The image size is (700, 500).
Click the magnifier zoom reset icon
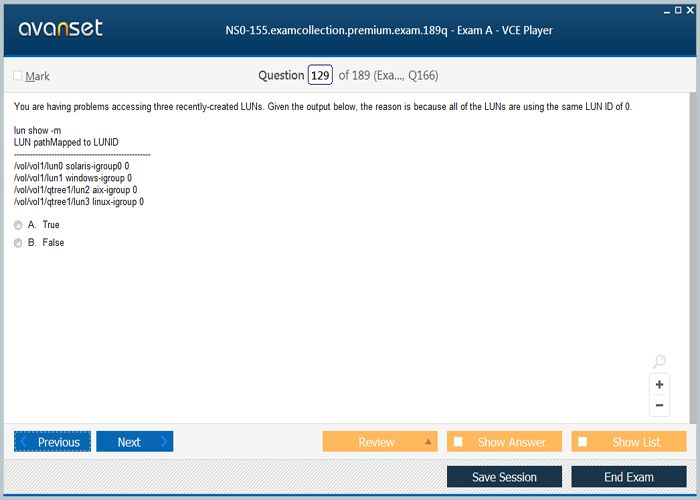(658, 361)
